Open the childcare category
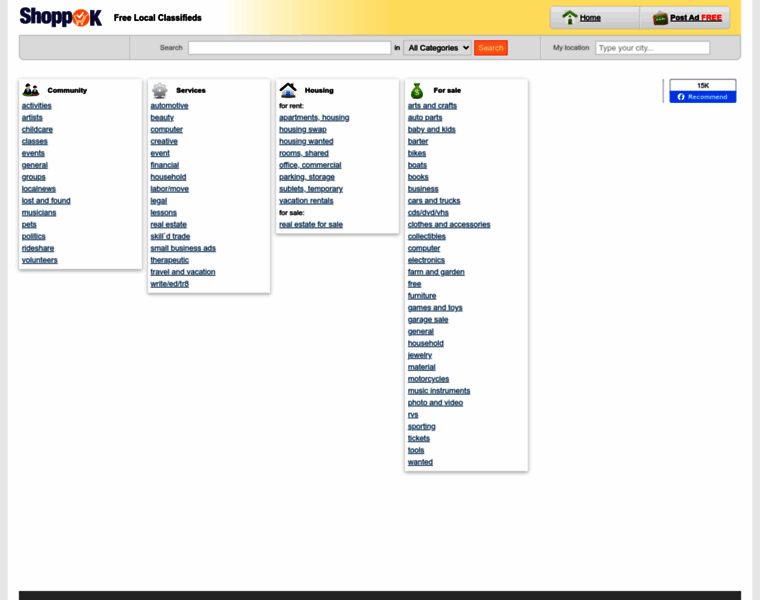Image resolution: width=760 pixels, height=600 pixels. tap(37, 129)
